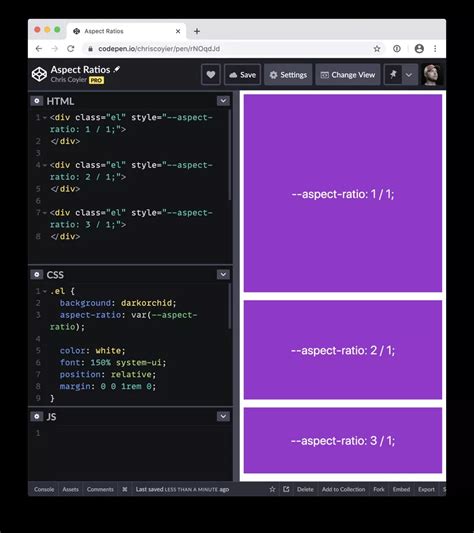Click the CSS editor scrollbar
The width and height of the screenshot is (474, 533).
(230, 306)
